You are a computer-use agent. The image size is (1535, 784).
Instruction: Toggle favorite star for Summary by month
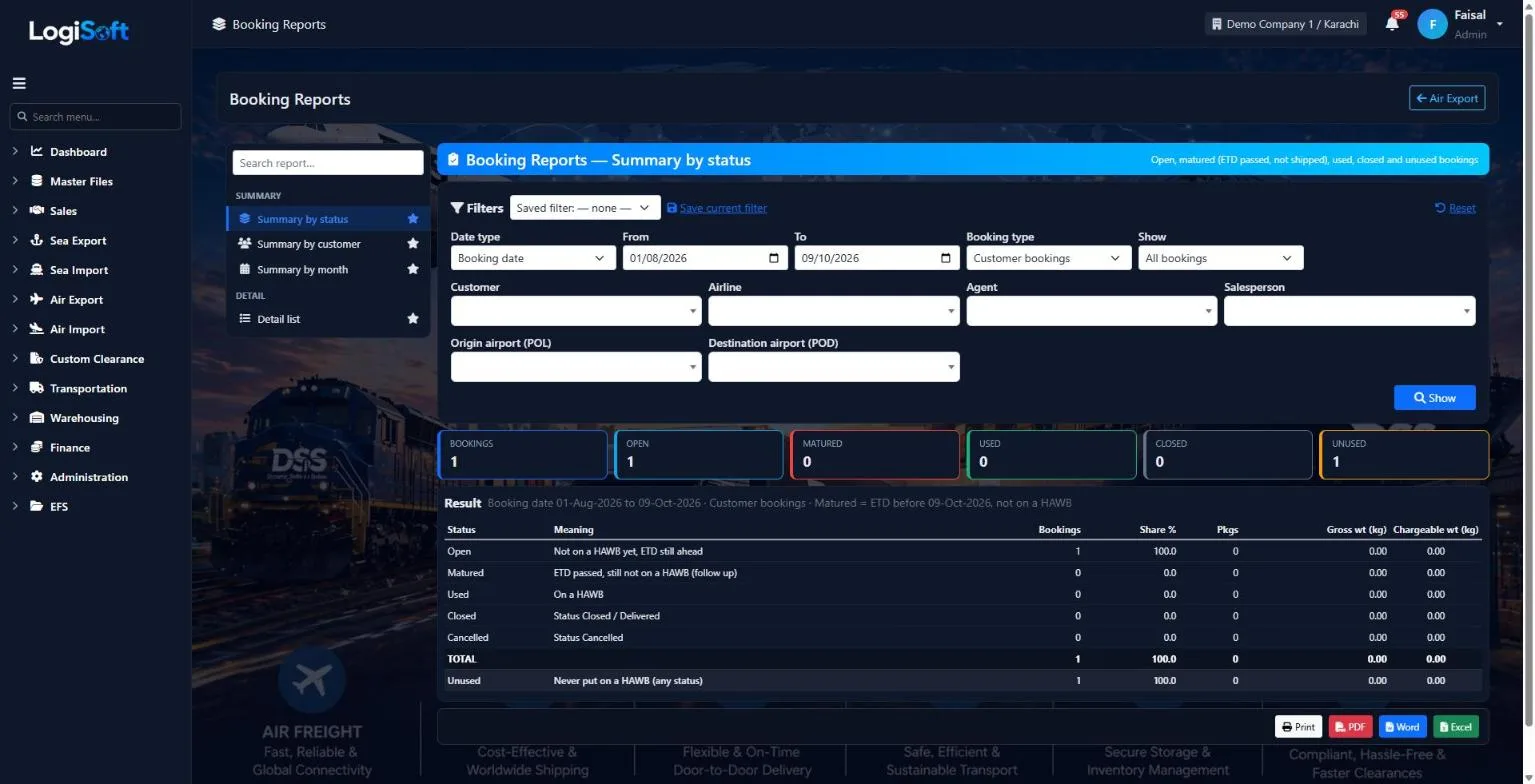tap(413, 269)
